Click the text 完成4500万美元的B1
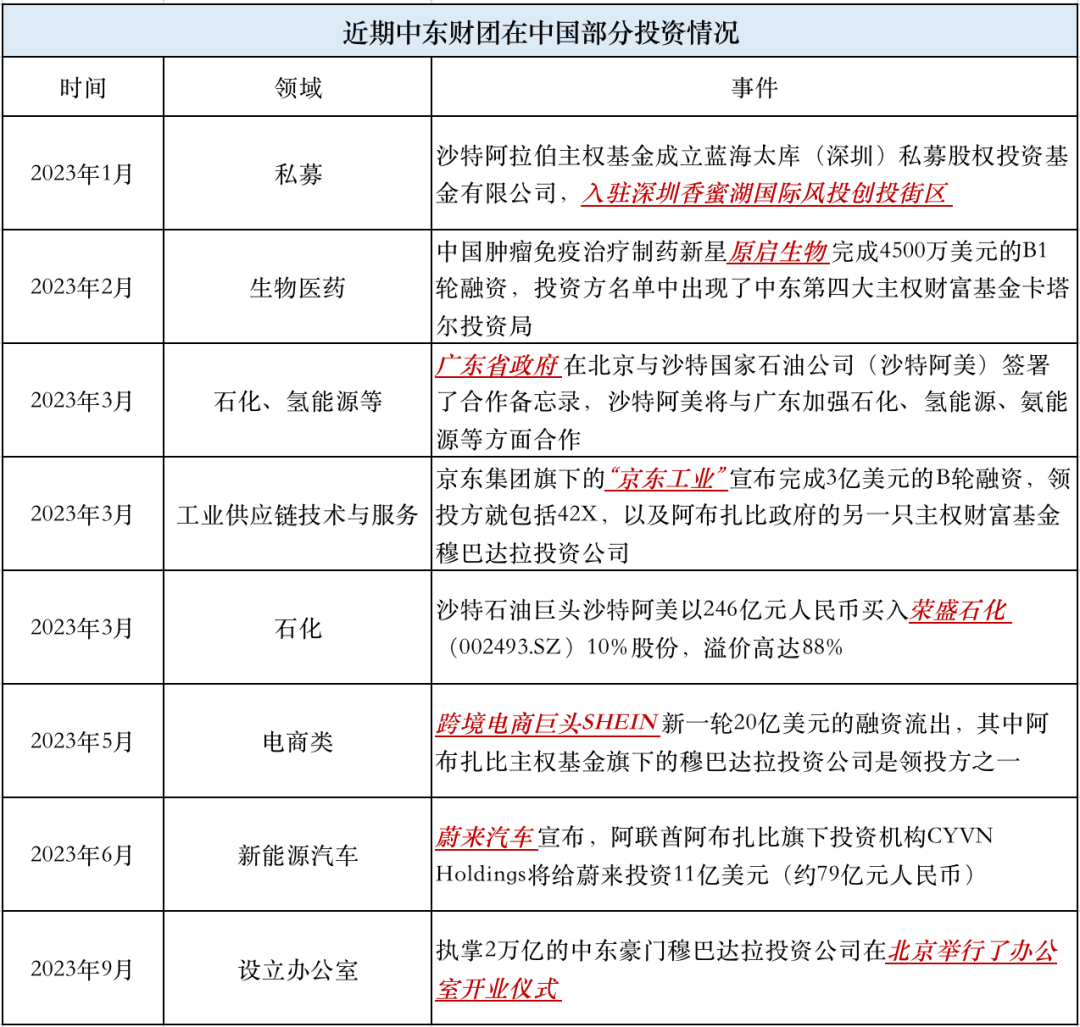This screenshot has height=1027, width=1080. pyautogui.click(x=939, y=251)
